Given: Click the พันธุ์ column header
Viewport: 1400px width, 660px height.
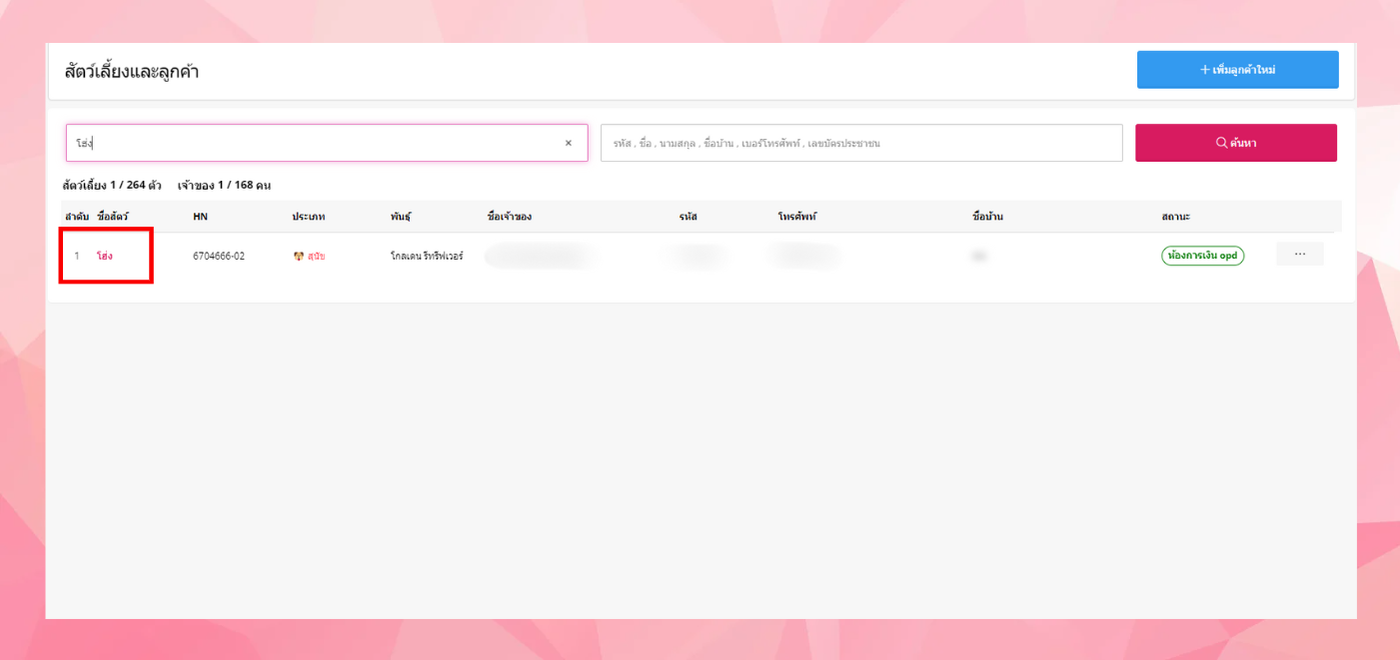Looking at the screenshot, I should pos(401,217).
